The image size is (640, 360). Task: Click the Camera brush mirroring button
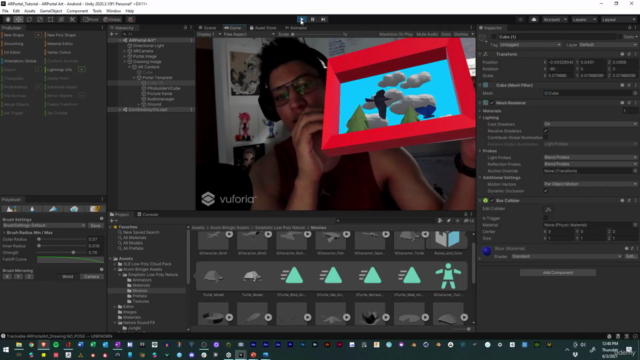pos(91,277)
